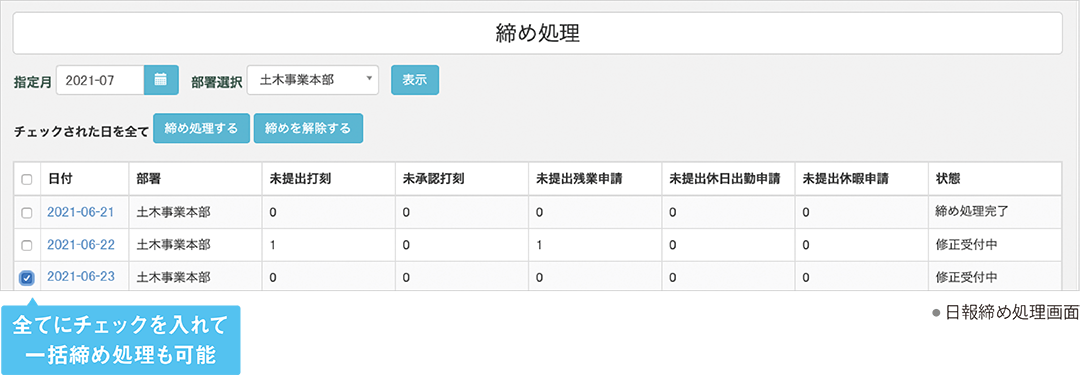1080x375 pixels.
Task: Check the checkbox for row 2021-06-22
Action: [27, 245]
